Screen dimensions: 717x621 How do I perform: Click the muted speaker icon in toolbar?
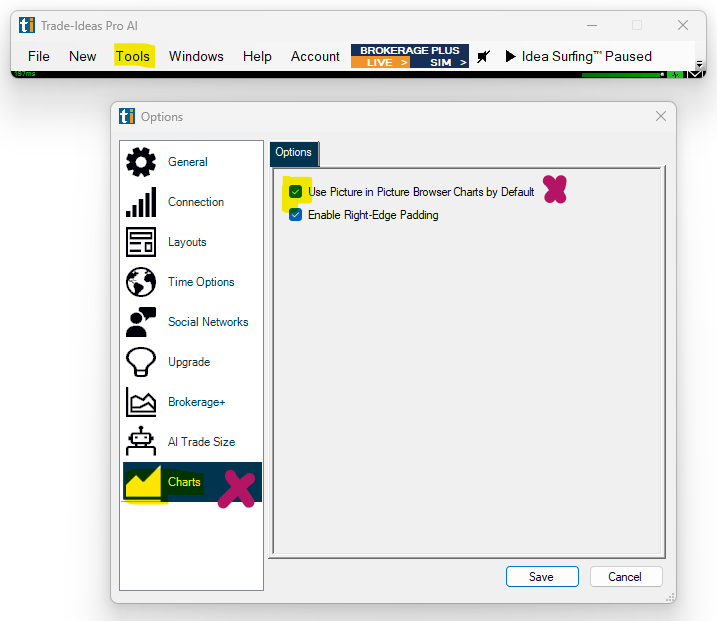[x=484, y=57]
